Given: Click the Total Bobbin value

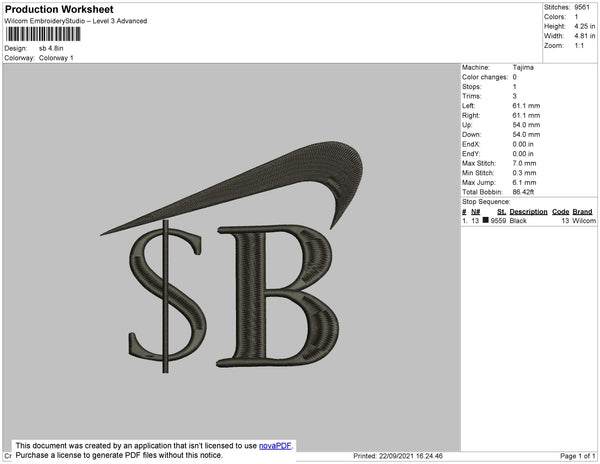Looking at the screenshot, I should tap(523, 192).
